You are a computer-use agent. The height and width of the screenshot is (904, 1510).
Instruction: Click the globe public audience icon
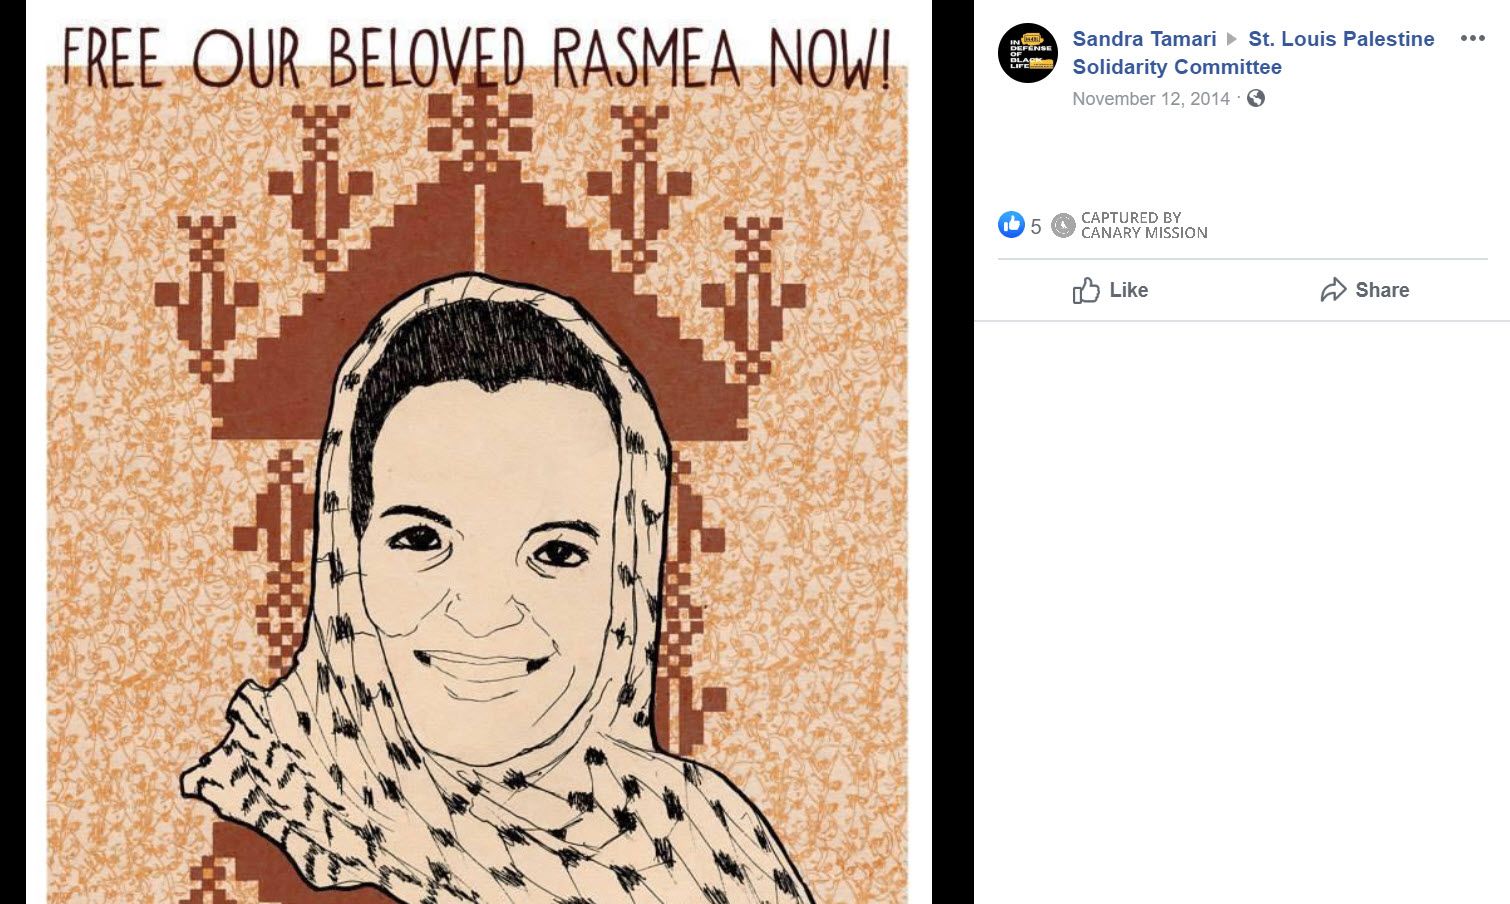[x=1256, y=98]
